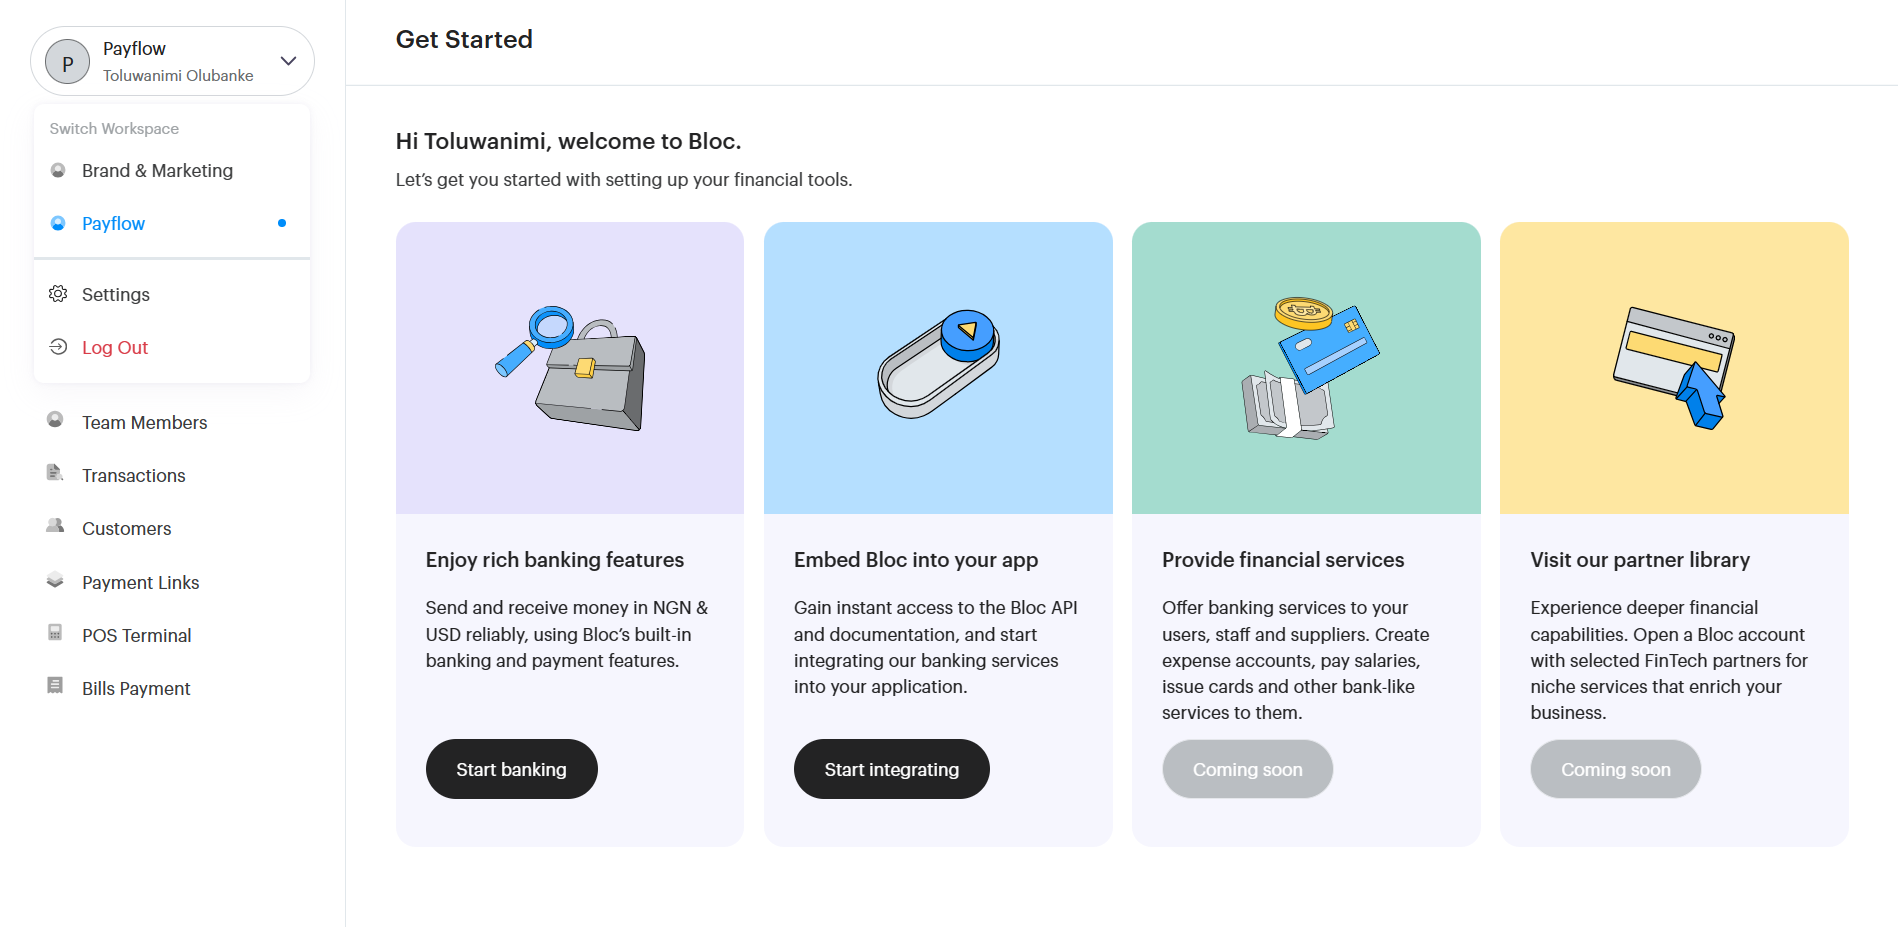
Task: Select the Payflow workspace entry
Action: [172, 224]
